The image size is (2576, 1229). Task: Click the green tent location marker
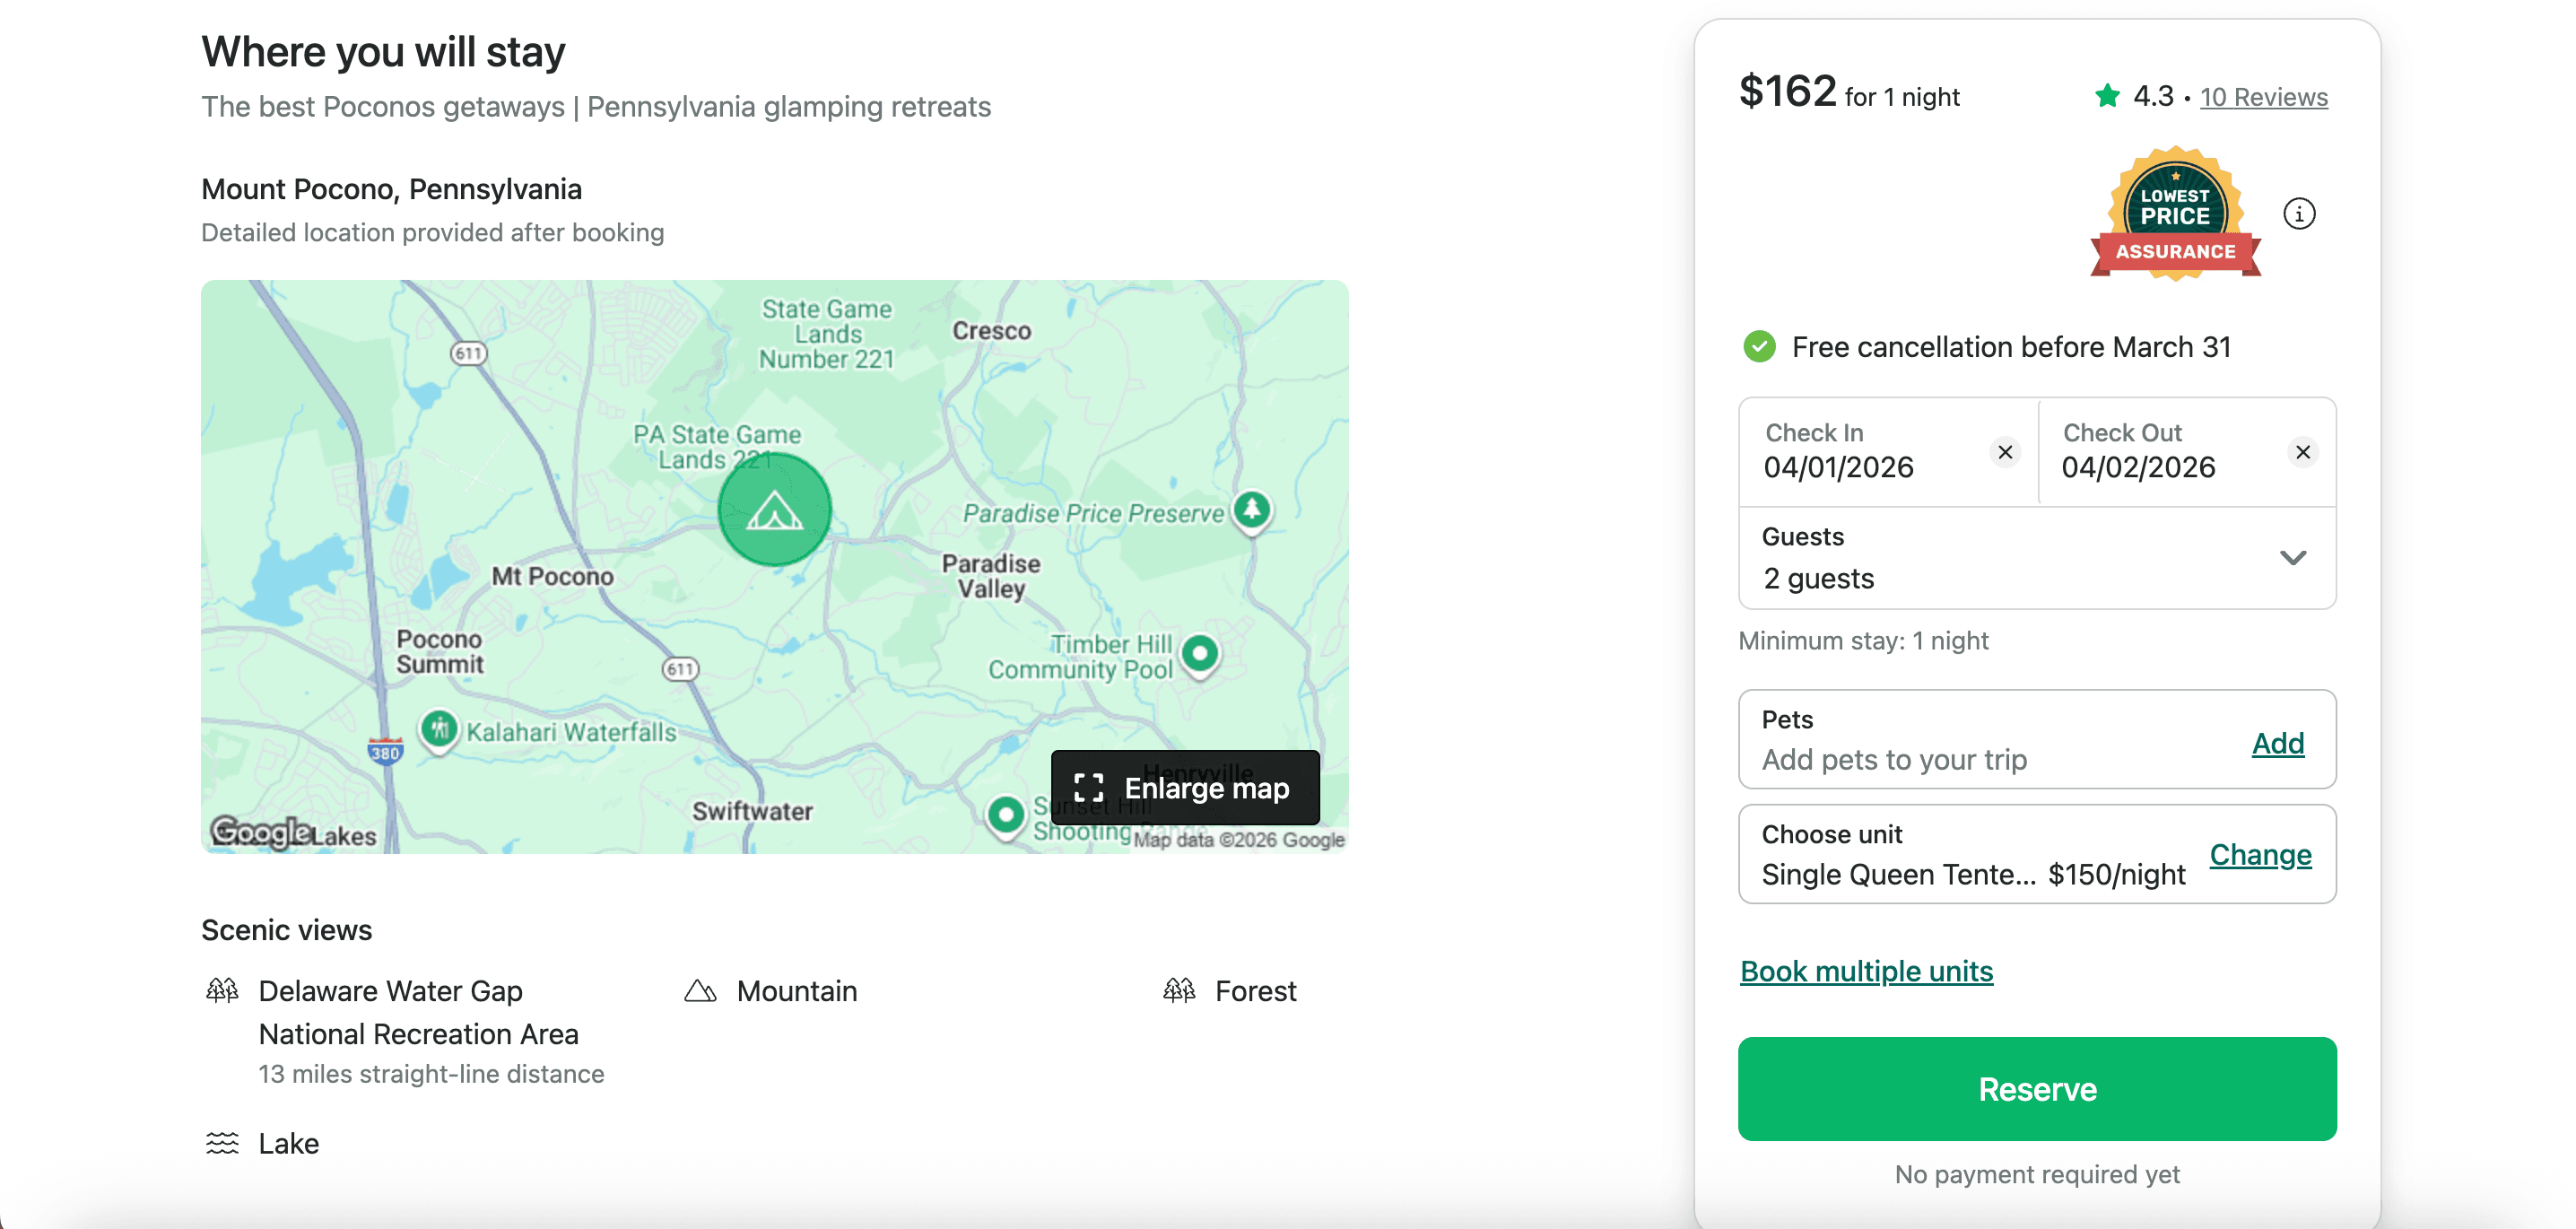pyautogui.click(x=774, y=510)
